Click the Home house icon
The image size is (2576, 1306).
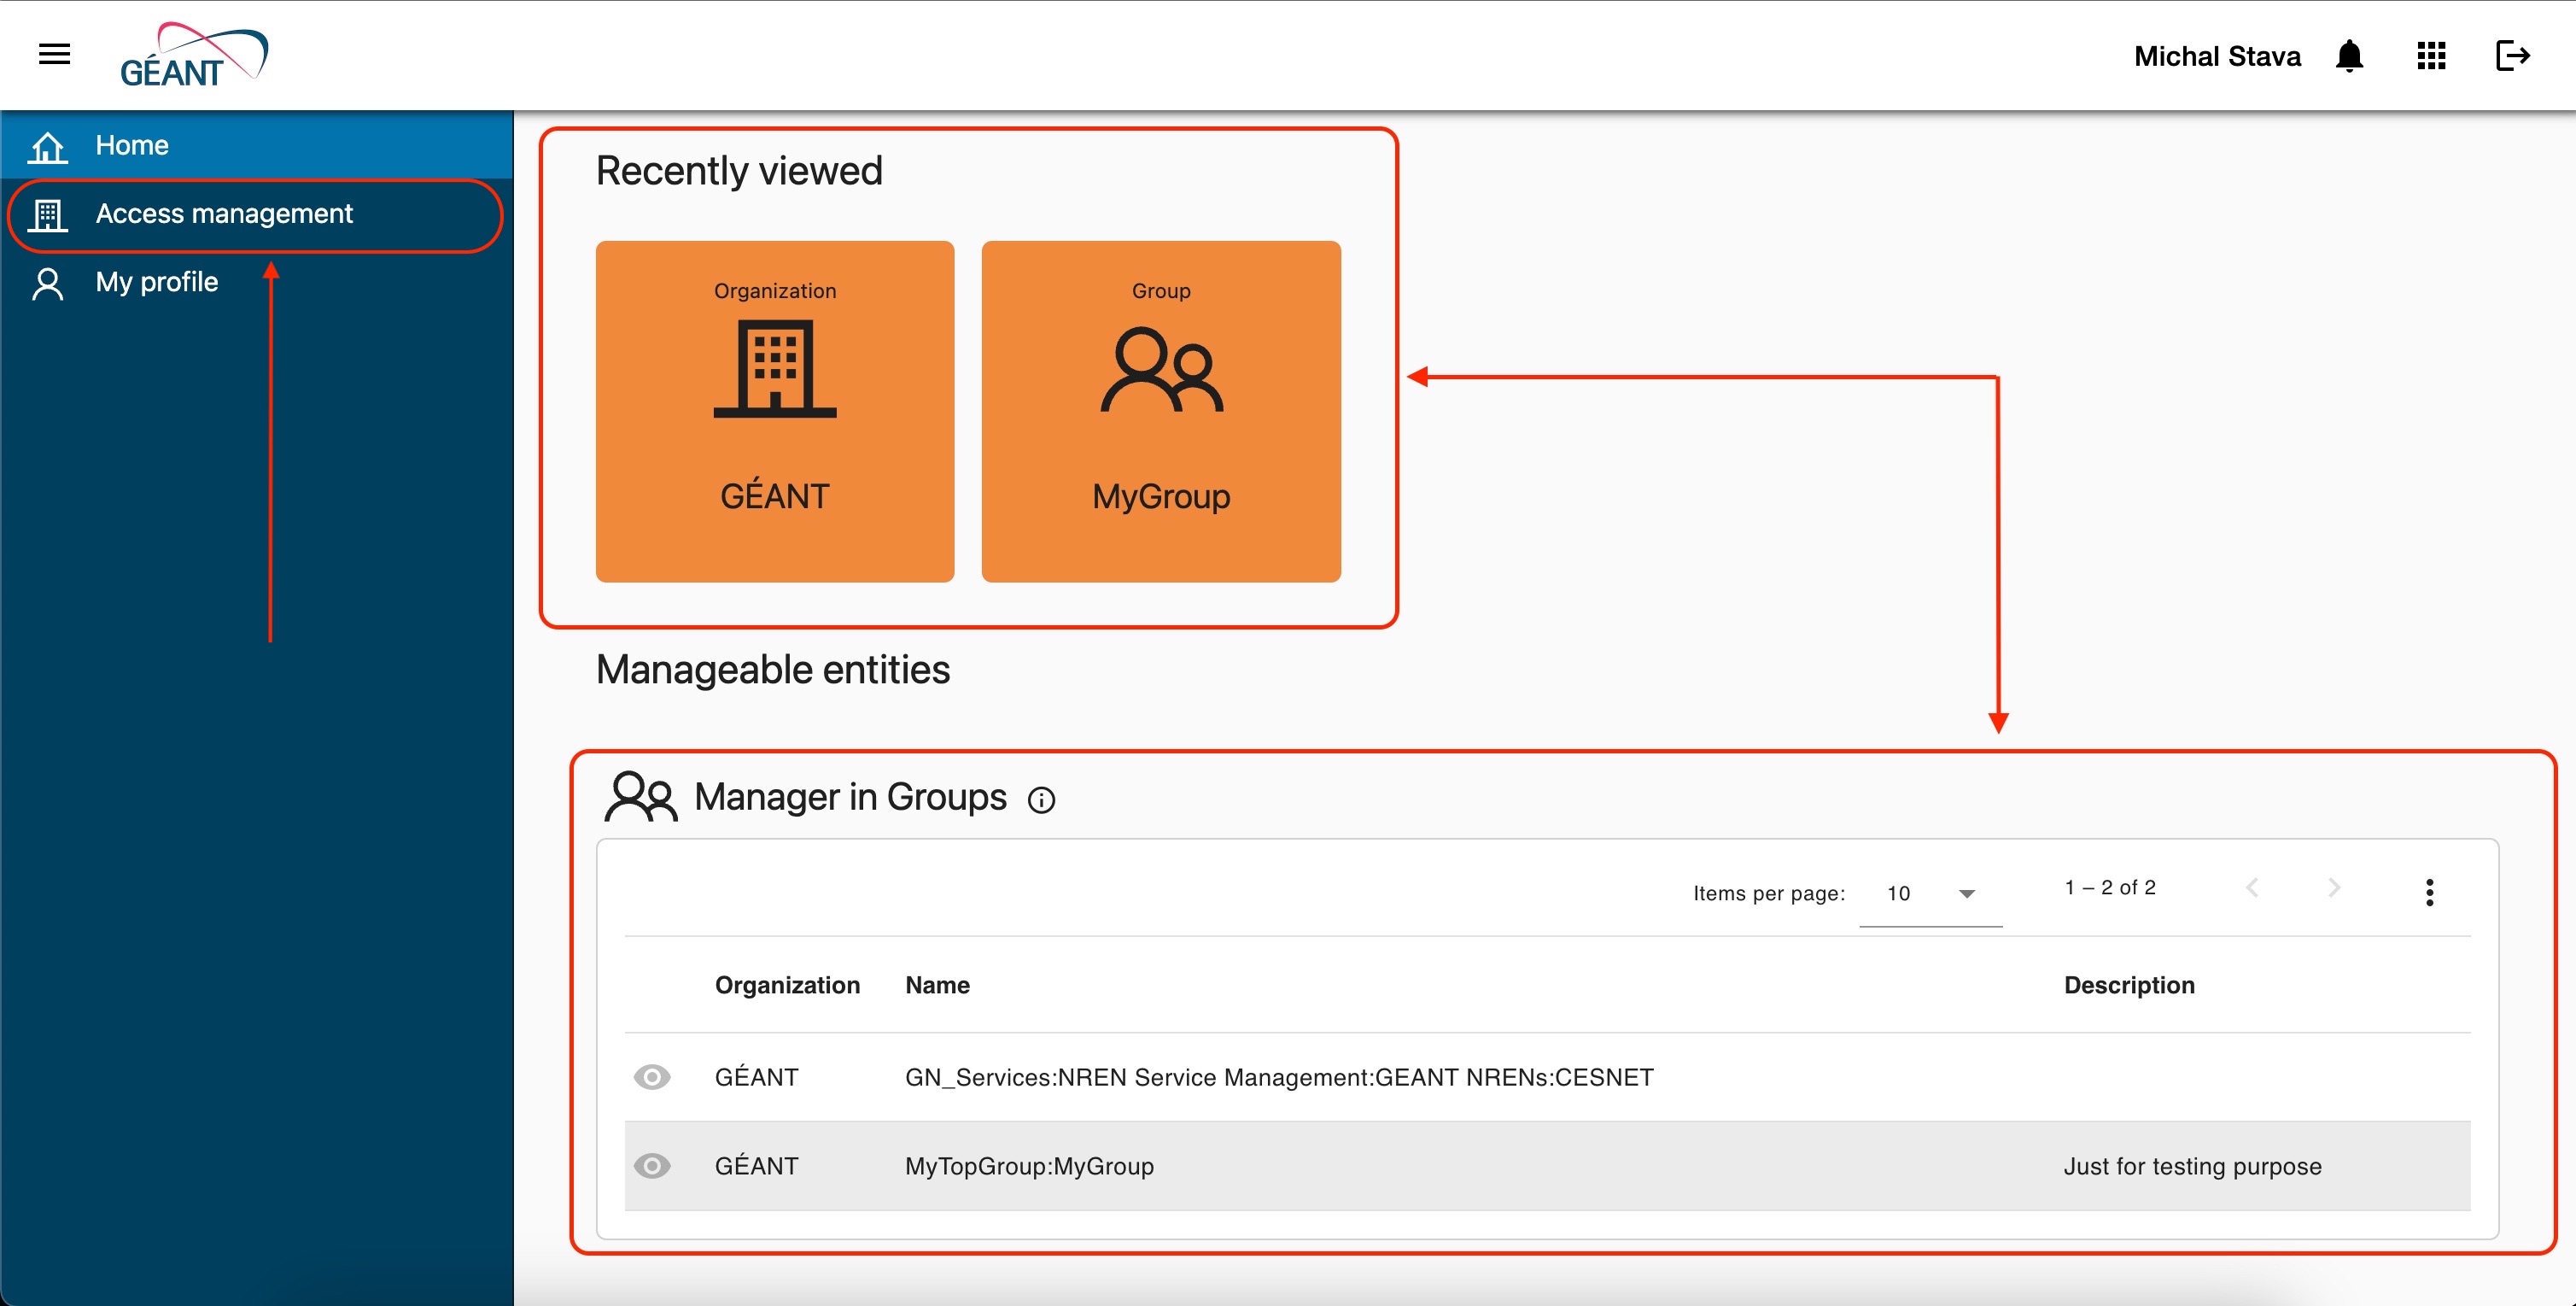click(x=47, y=146)
